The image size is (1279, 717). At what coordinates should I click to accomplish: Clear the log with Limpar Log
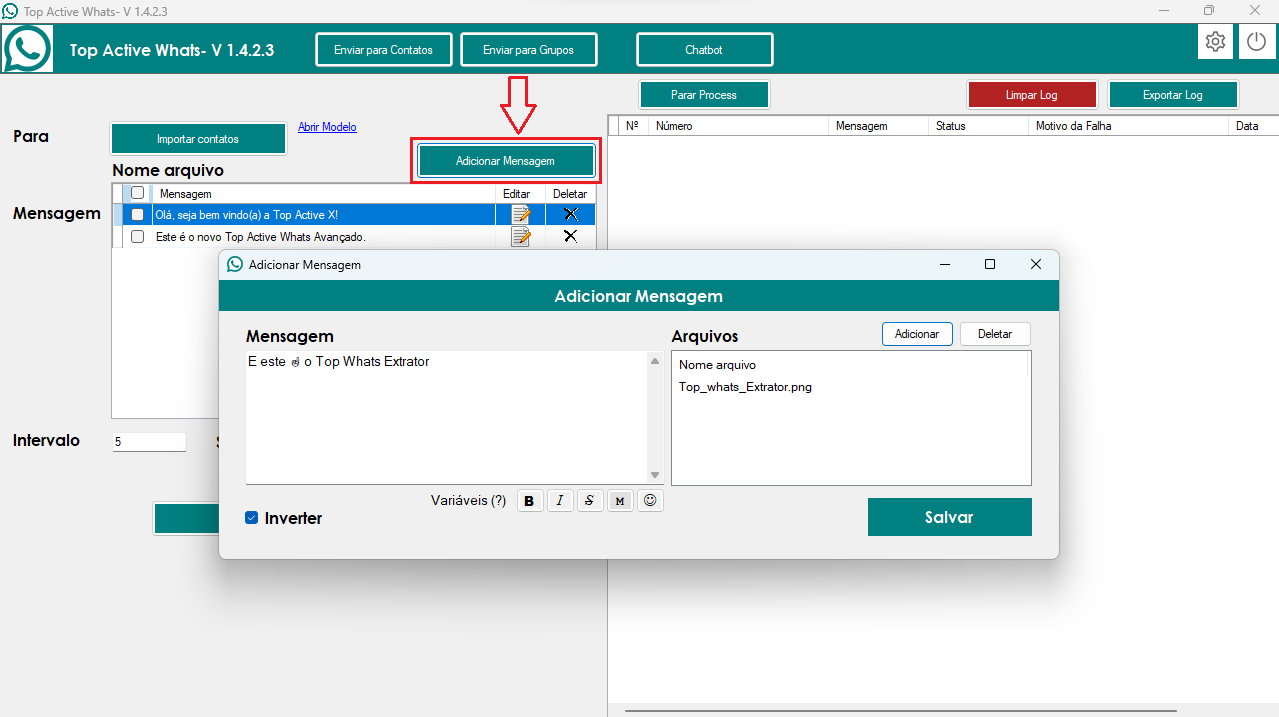pyautogui.click(x=1032, y=95)
